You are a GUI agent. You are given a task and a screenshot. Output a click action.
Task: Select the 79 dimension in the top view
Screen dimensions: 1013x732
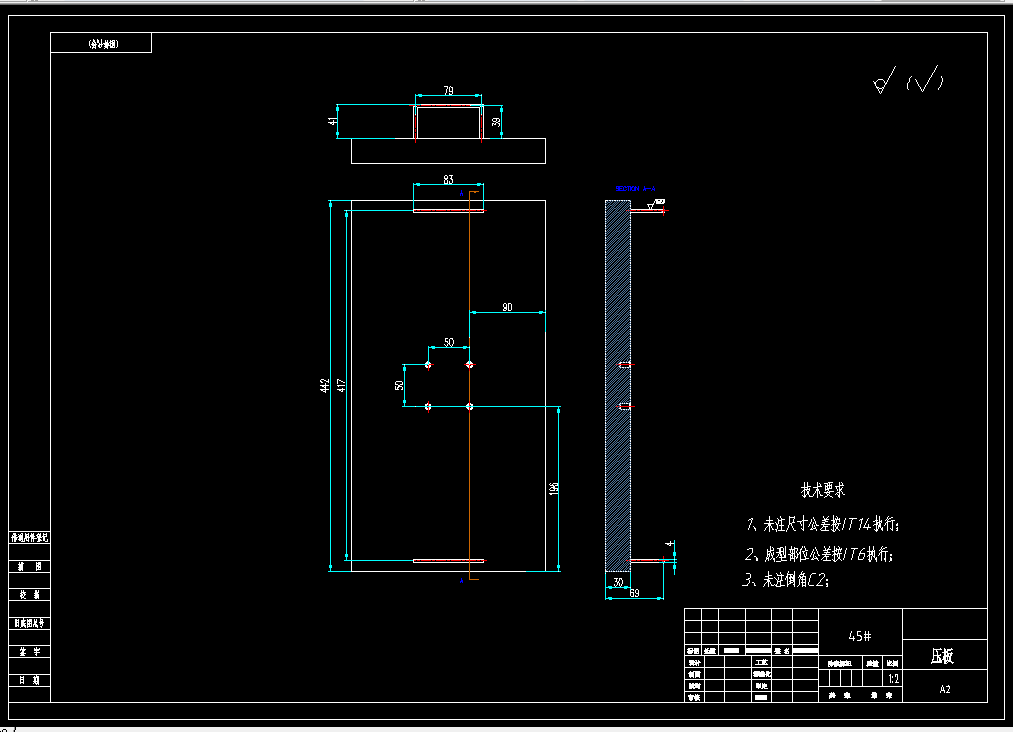[x=448, y=90]
